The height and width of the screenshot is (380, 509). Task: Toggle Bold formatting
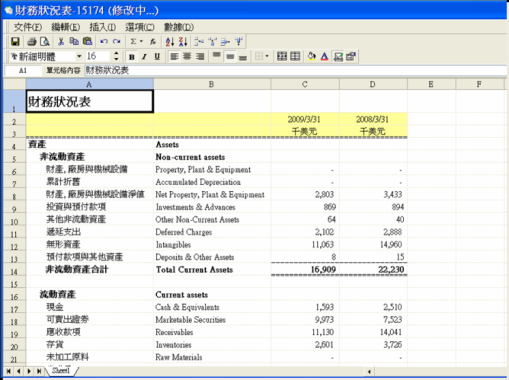[x=132, y=57]
